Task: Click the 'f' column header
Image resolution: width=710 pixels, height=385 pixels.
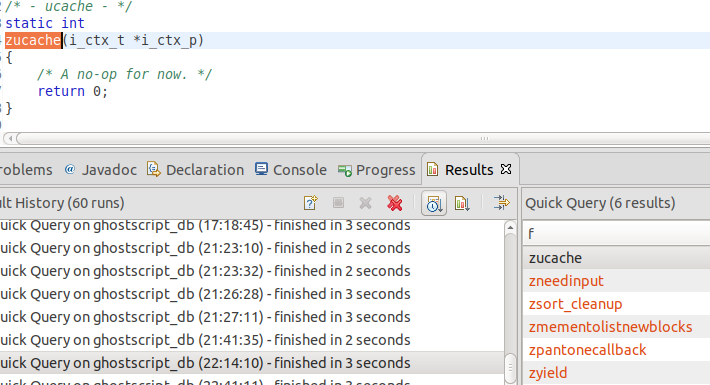Action: [616, 234]
